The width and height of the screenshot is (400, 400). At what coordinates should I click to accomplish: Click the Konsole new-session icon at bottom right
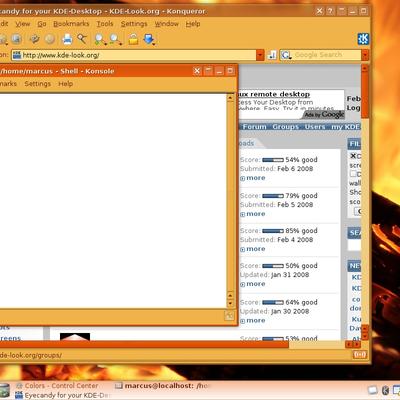coord(229,315)
